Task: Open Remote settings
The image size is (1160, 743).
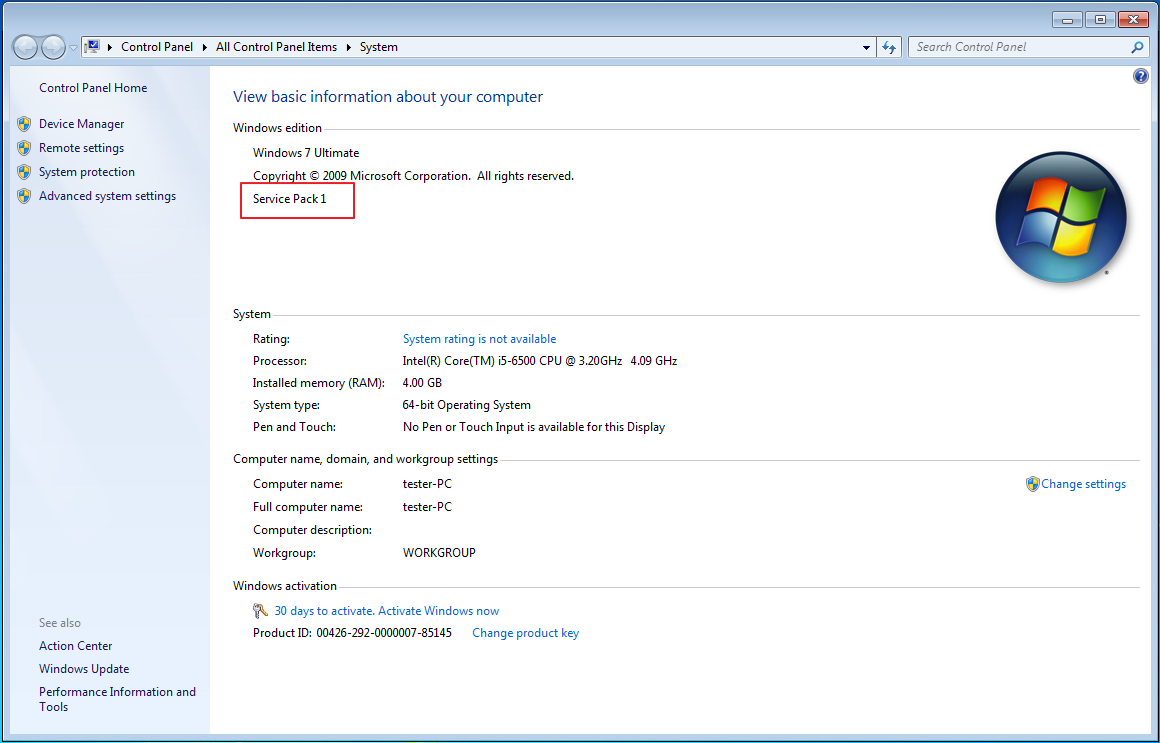Action: (x=81, y=147)
